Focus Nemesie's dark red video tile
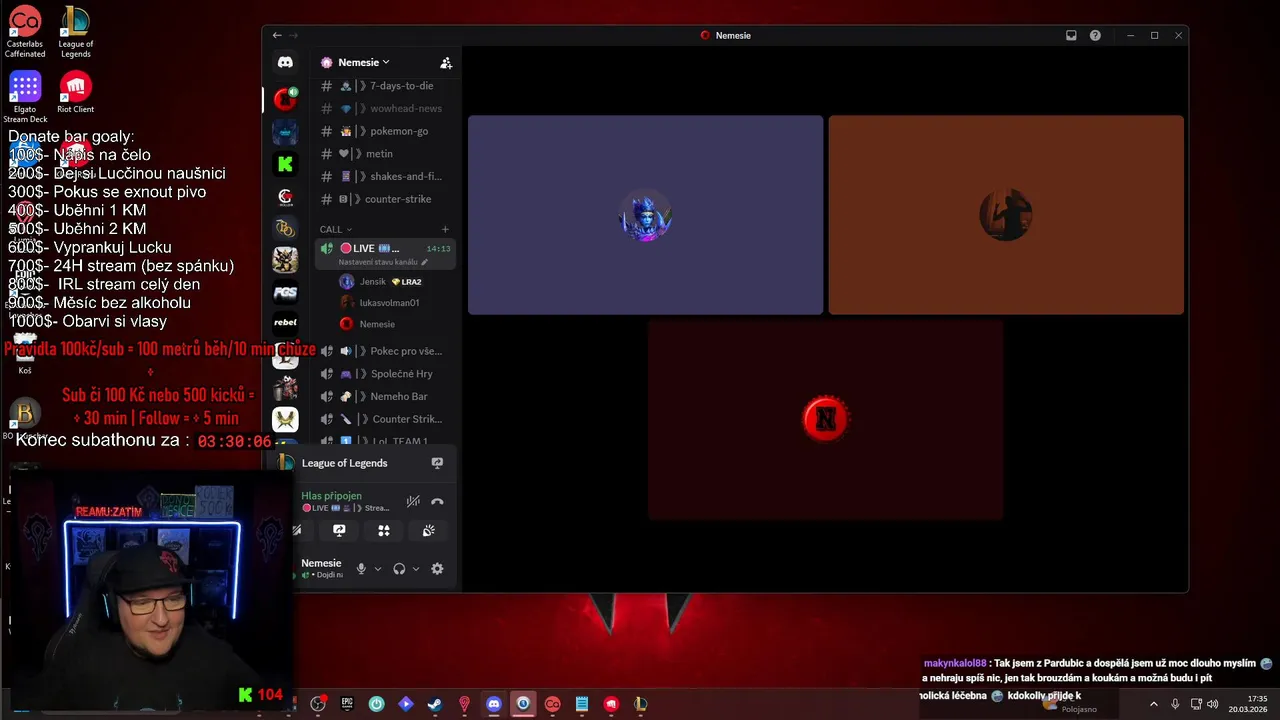Image resolution: width=1280 pixels, height=720 pixels. pos(826,420)
